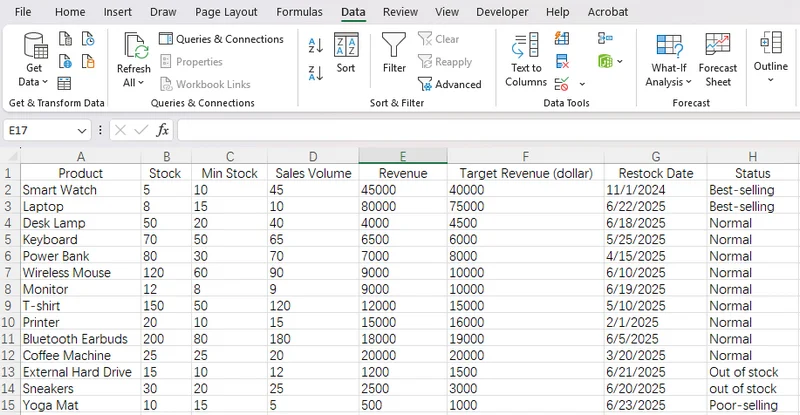Viewport: 800px width, 415px height.
Task: Expand the Name Box dropdown arrow
Action: 82,131
